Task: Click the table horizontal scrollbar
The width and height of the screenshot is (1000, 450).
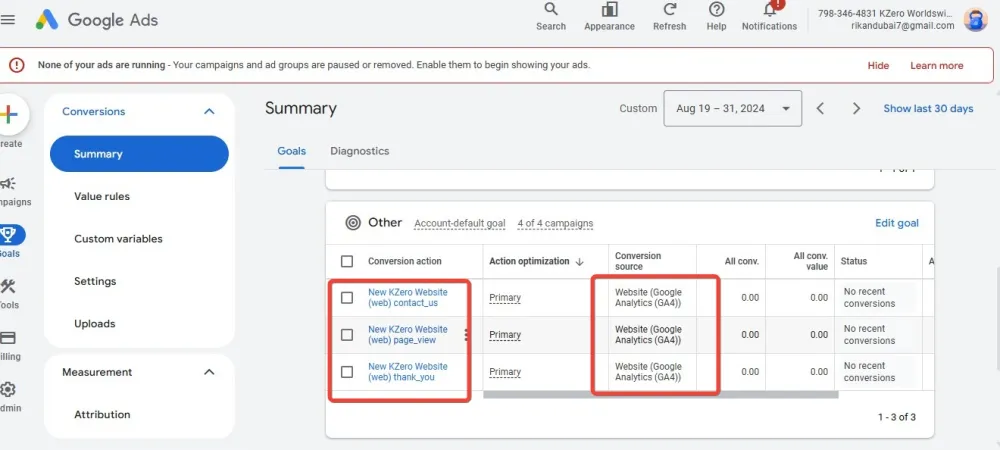Action: tap(661, 395)
